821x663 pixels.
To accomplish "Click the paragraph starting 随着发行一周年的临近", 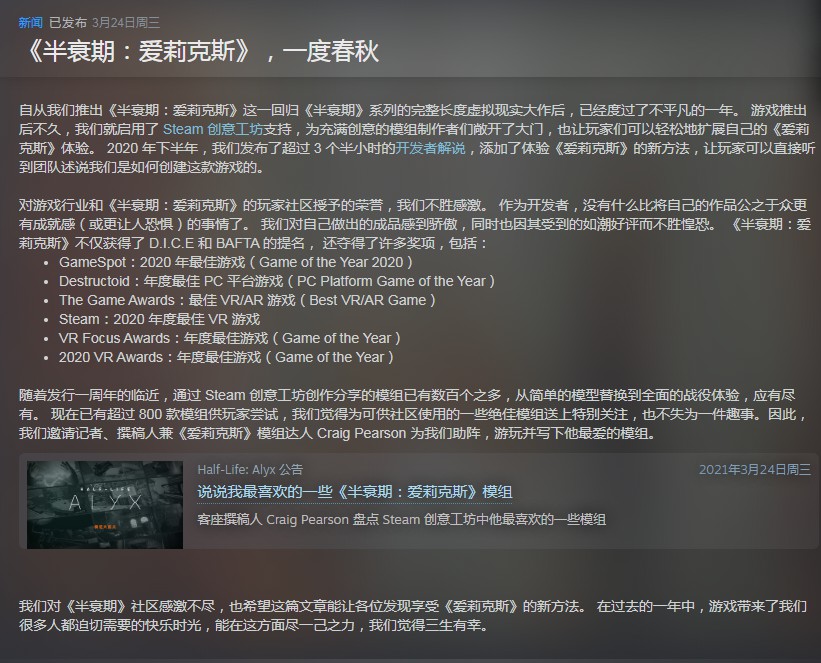I will pyautogui.click(x=414, y=414).
